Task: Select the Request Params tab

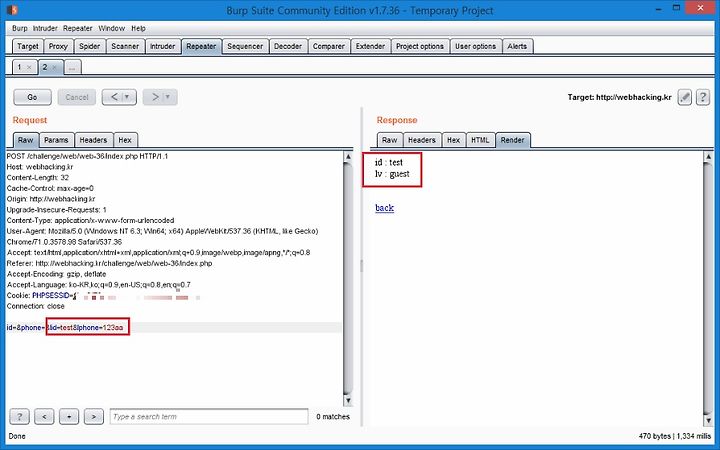Action: pyautogui.click(x=56, y=140)
